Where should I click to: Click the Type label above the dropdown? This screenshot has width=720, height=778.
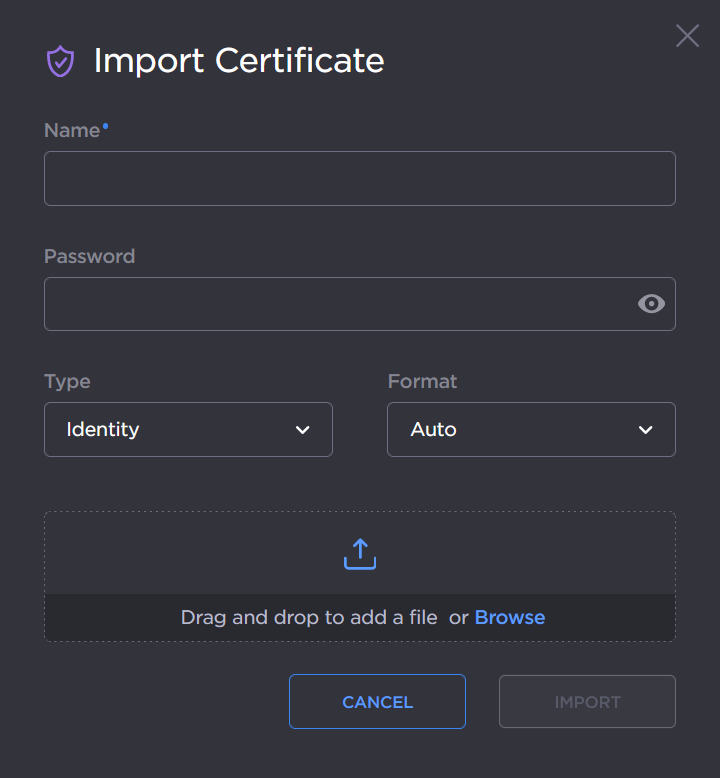click(x=67, y=381)
